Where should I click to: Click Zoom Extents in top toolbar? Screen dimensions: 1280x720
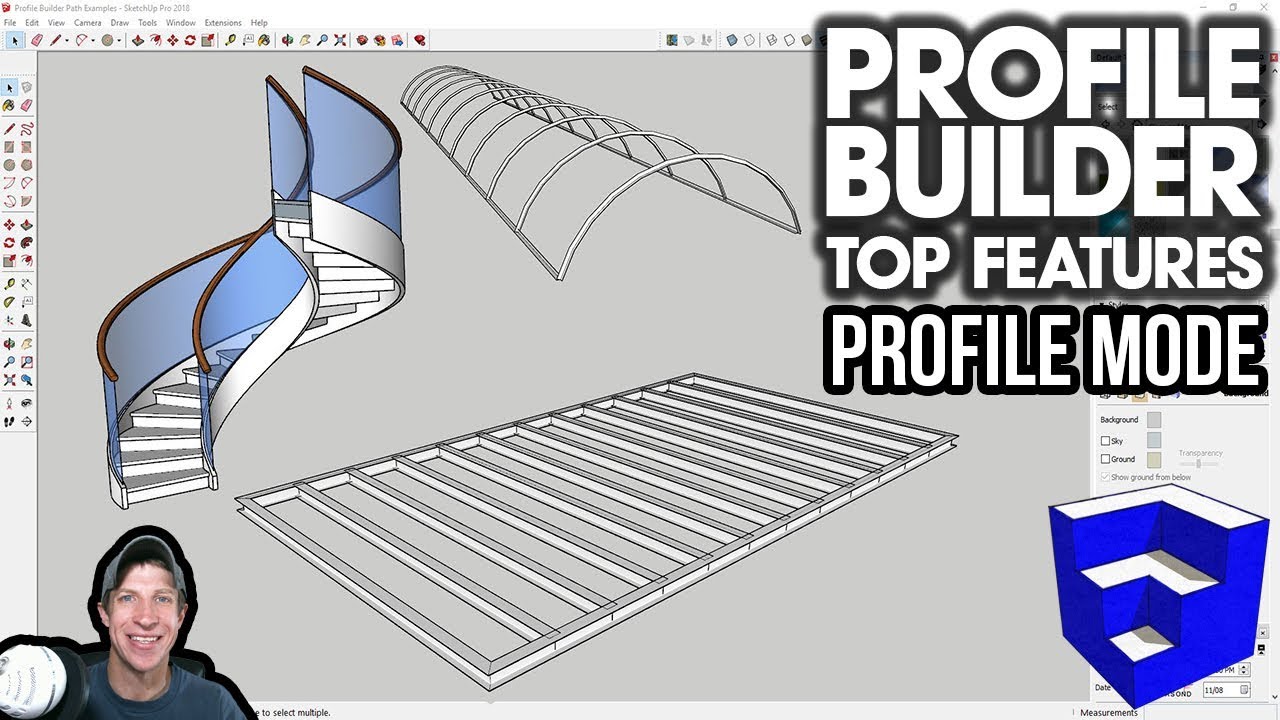tap(339, 40)
